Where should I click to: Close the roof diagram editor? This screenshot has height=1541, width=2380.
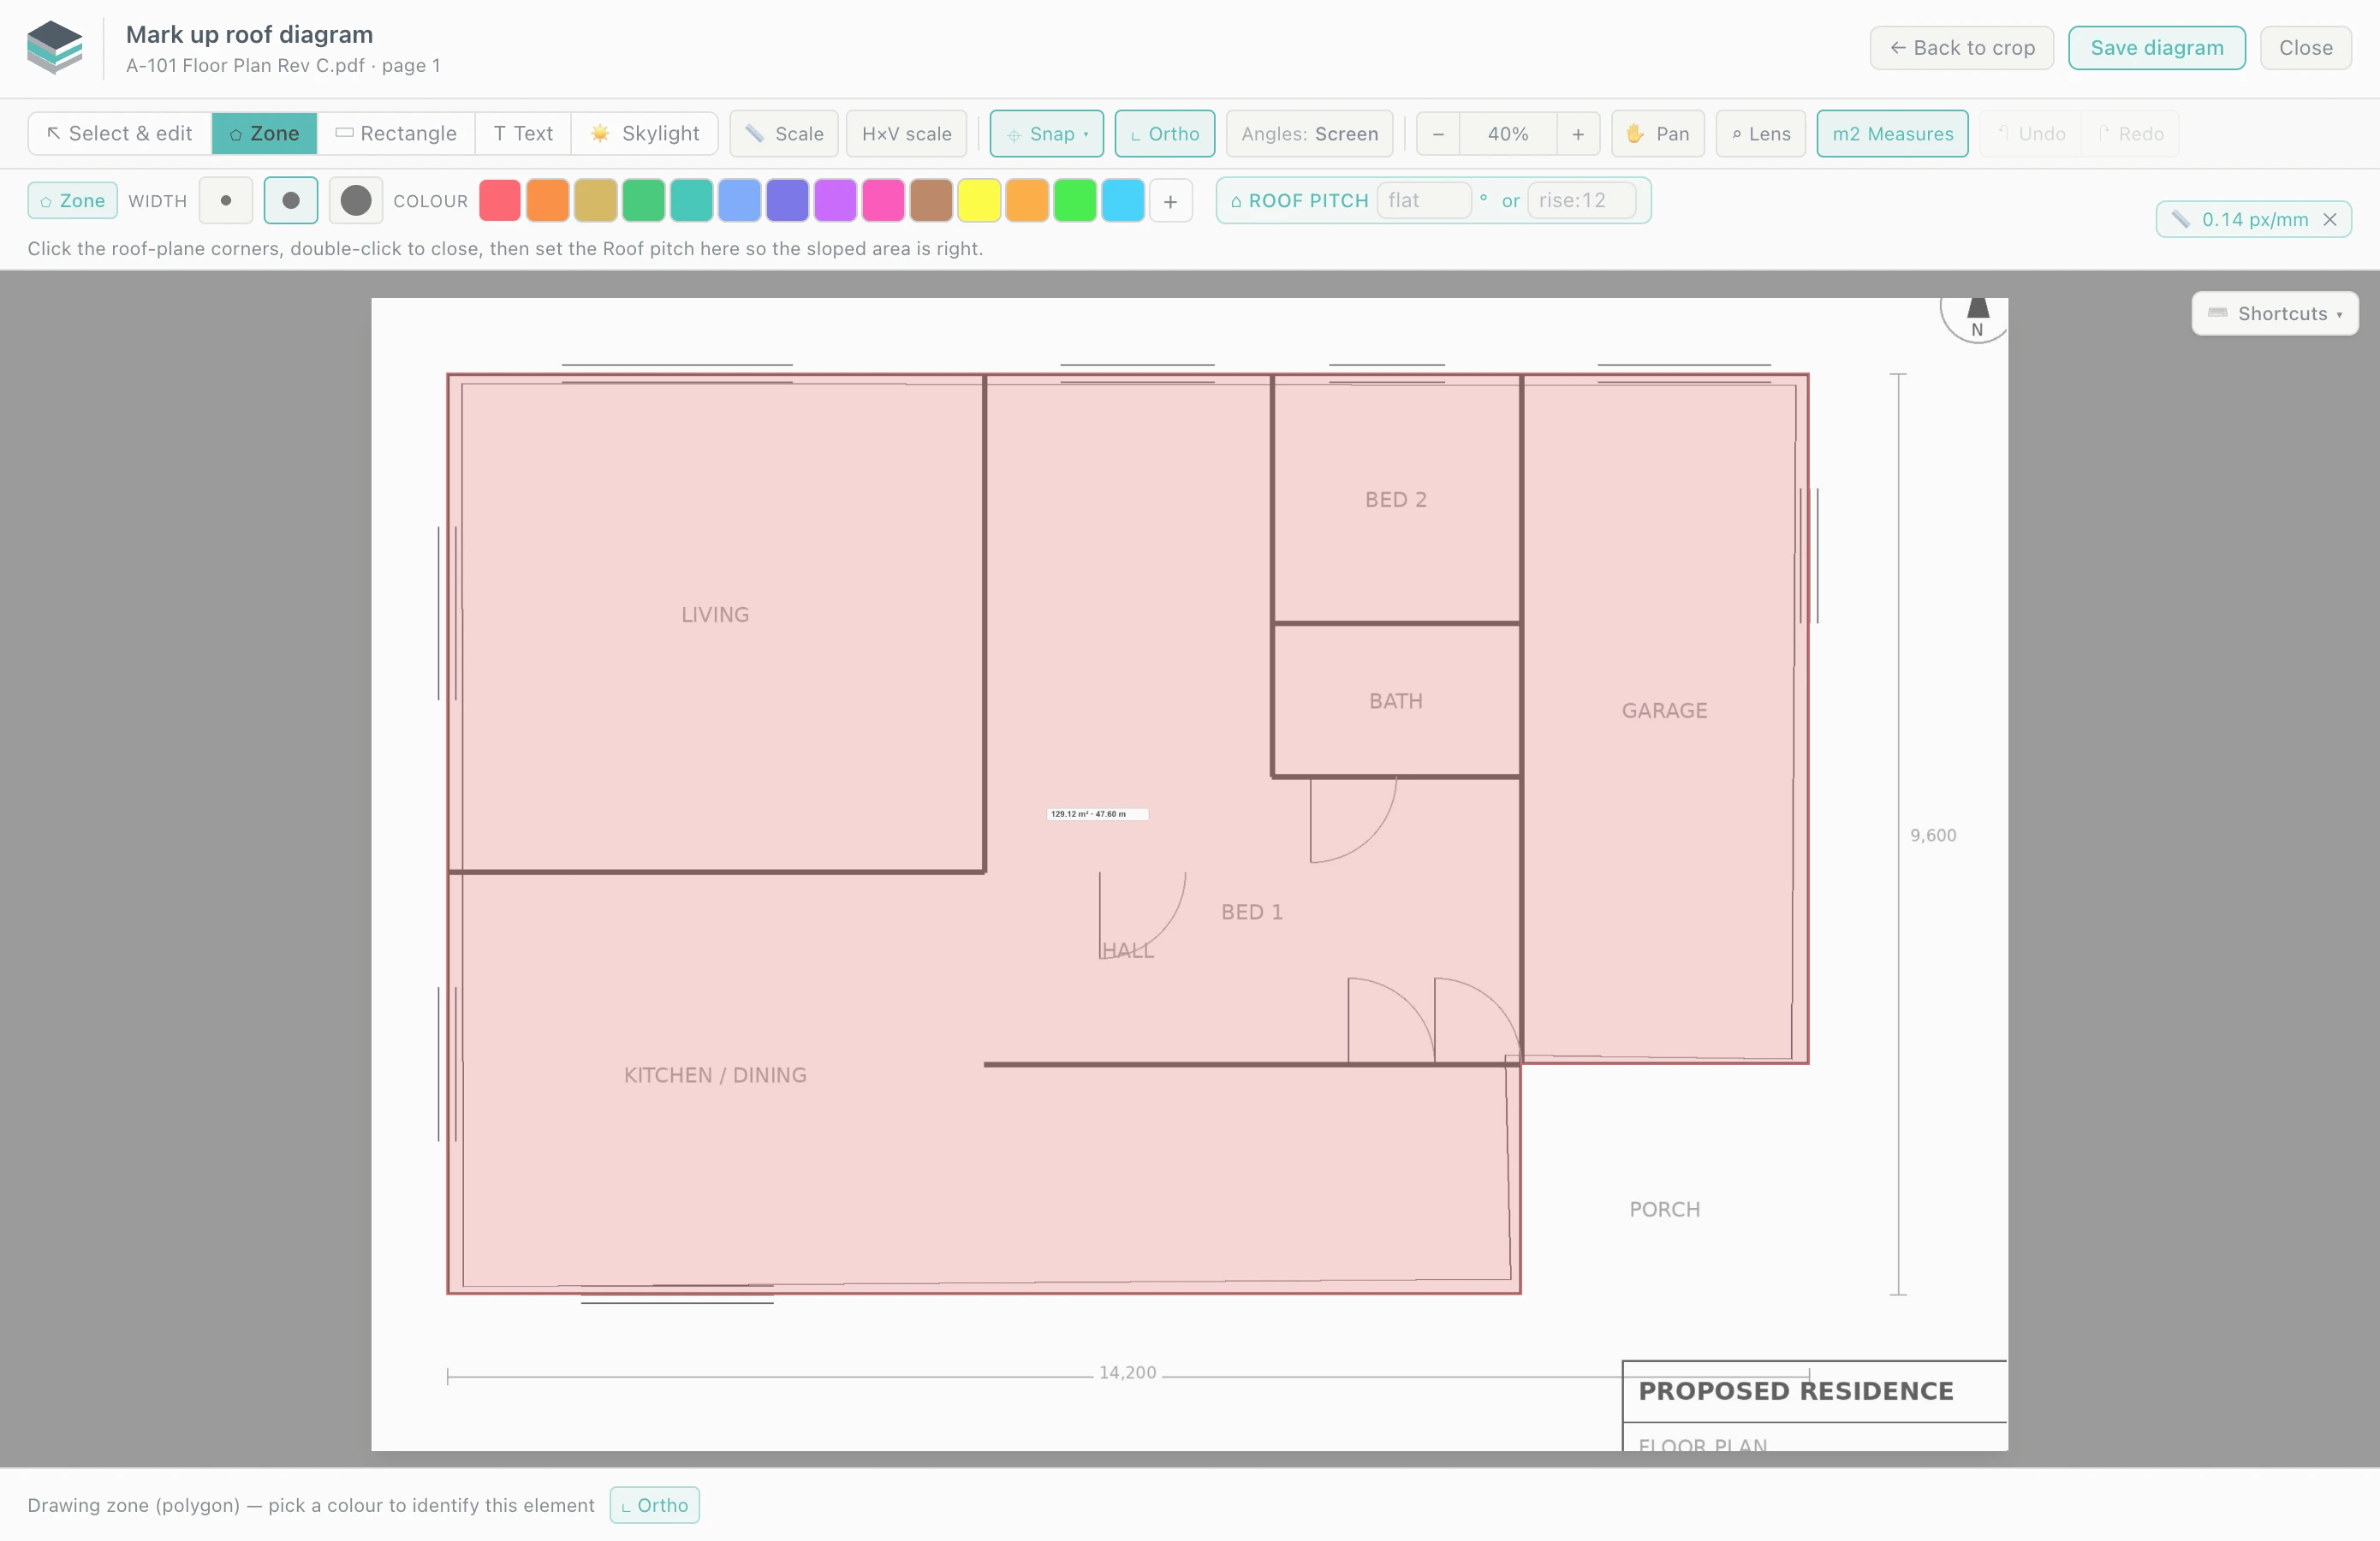[2305, 47]
